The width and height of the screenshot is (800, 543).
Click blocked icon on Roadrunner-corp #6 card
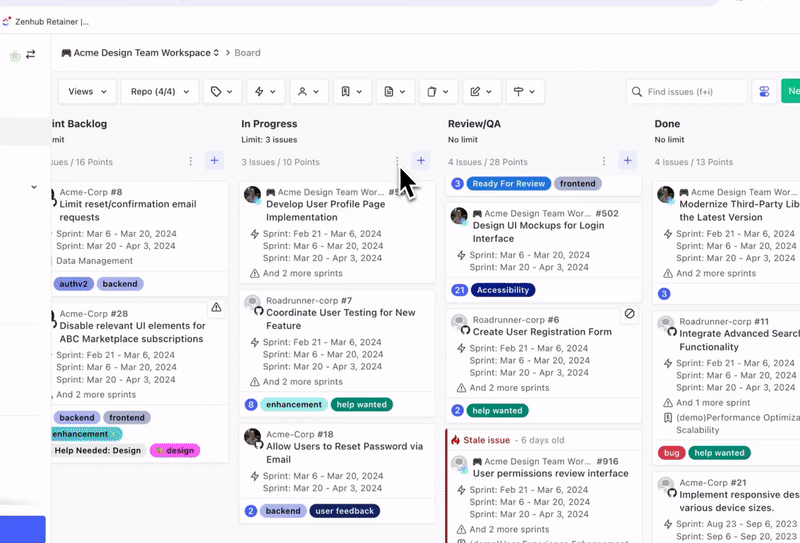pos(630,313)
